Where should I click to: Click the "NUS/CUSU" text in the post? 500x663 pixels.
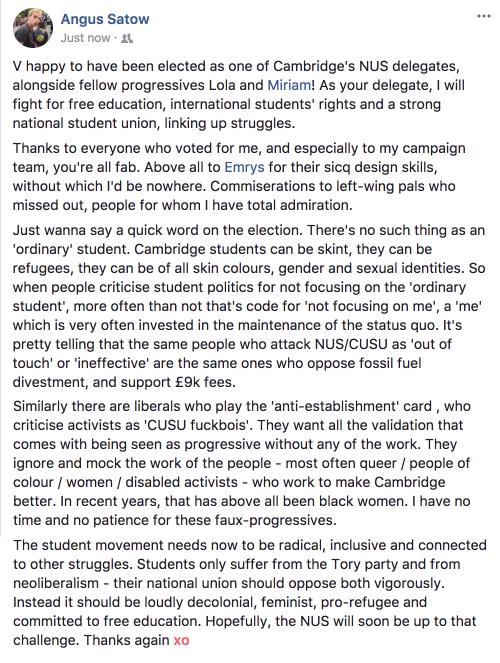pyautogui.click(x=351, y=344)
